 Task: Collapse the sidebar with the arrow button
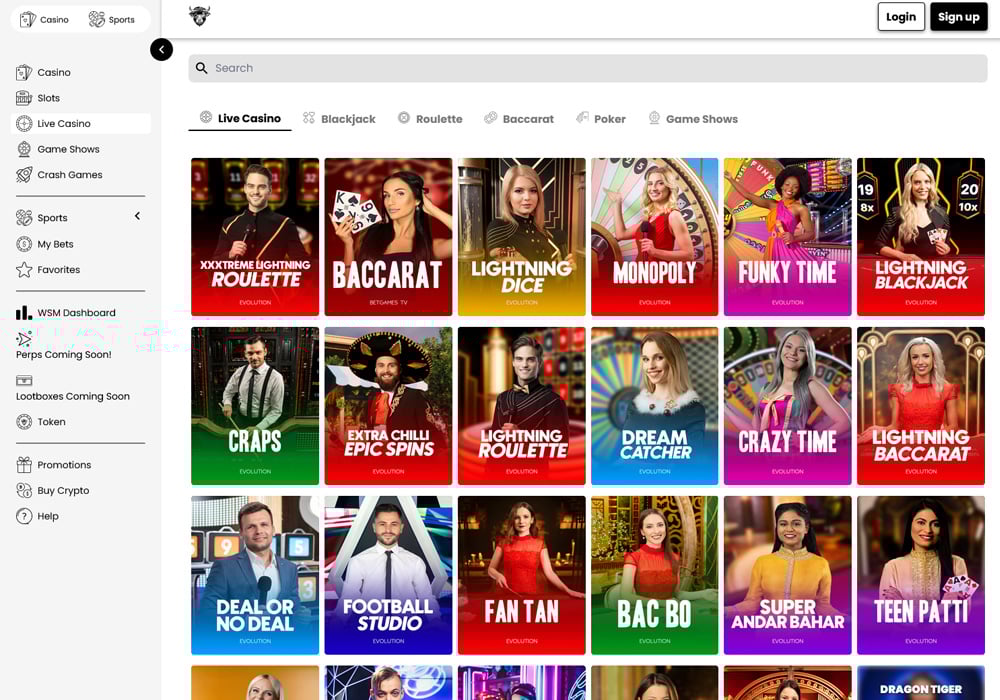coord(161,50)
